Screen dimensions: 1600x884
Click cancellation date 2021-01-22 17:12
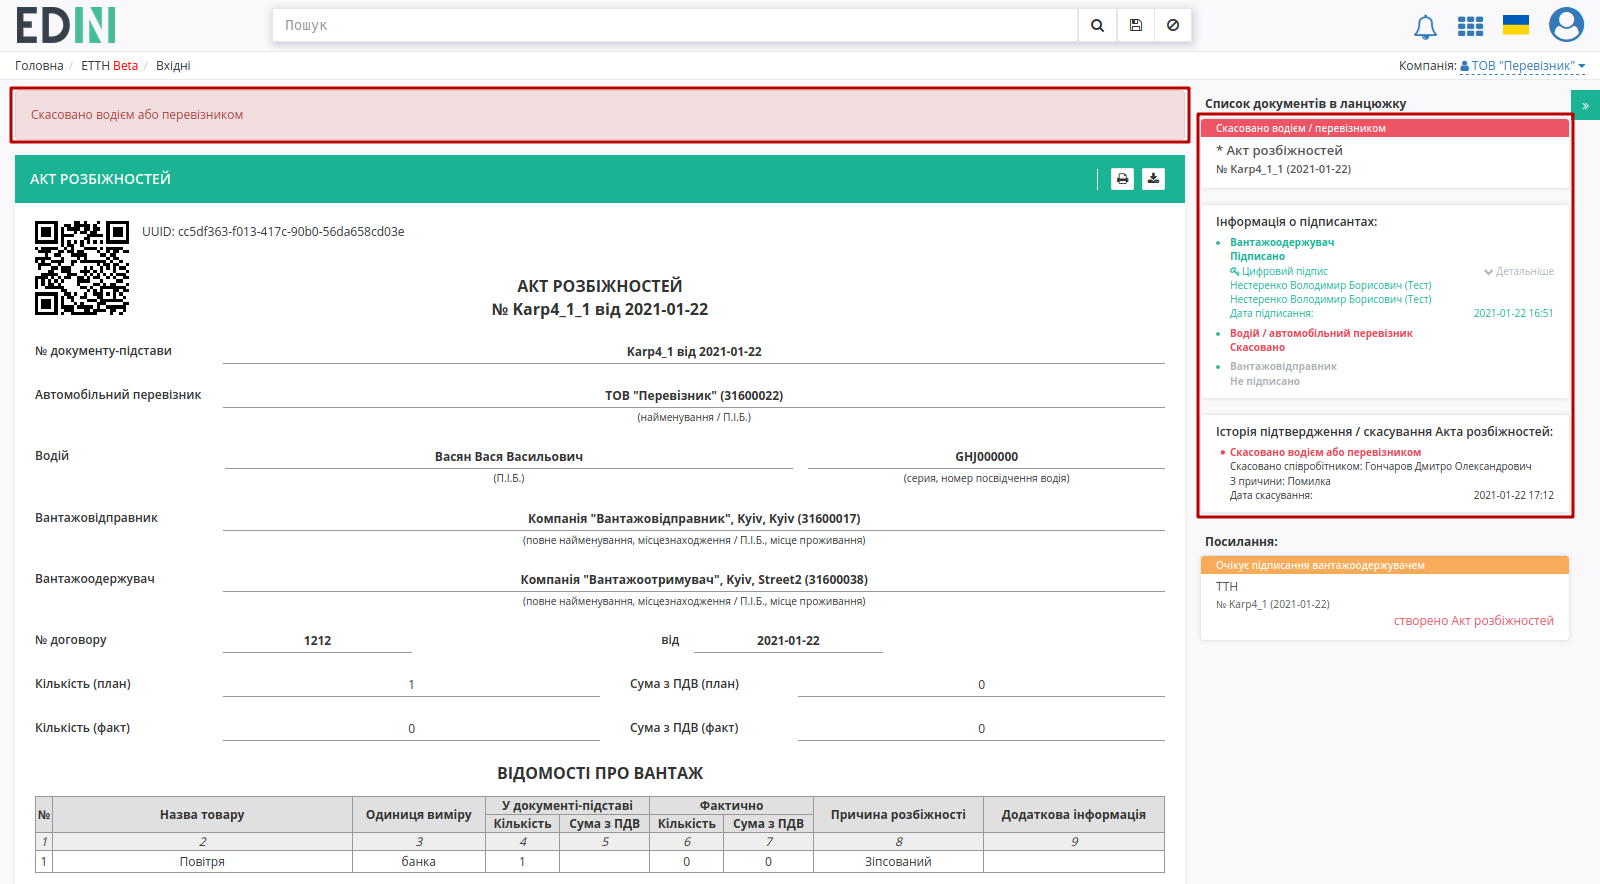(x=1513, y=496)
